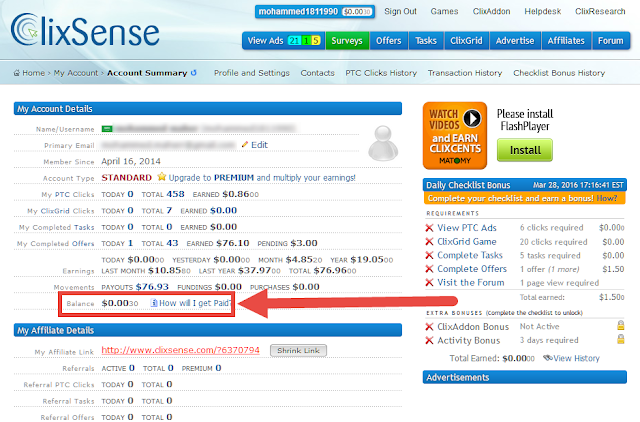Open the Games link
Screen dimensions: 640x422
coord(444,11)
